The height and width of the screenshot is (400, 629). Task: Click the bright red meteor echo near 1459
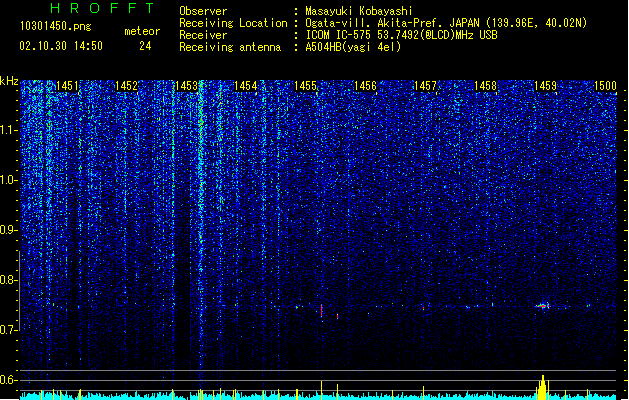[542, 306]
